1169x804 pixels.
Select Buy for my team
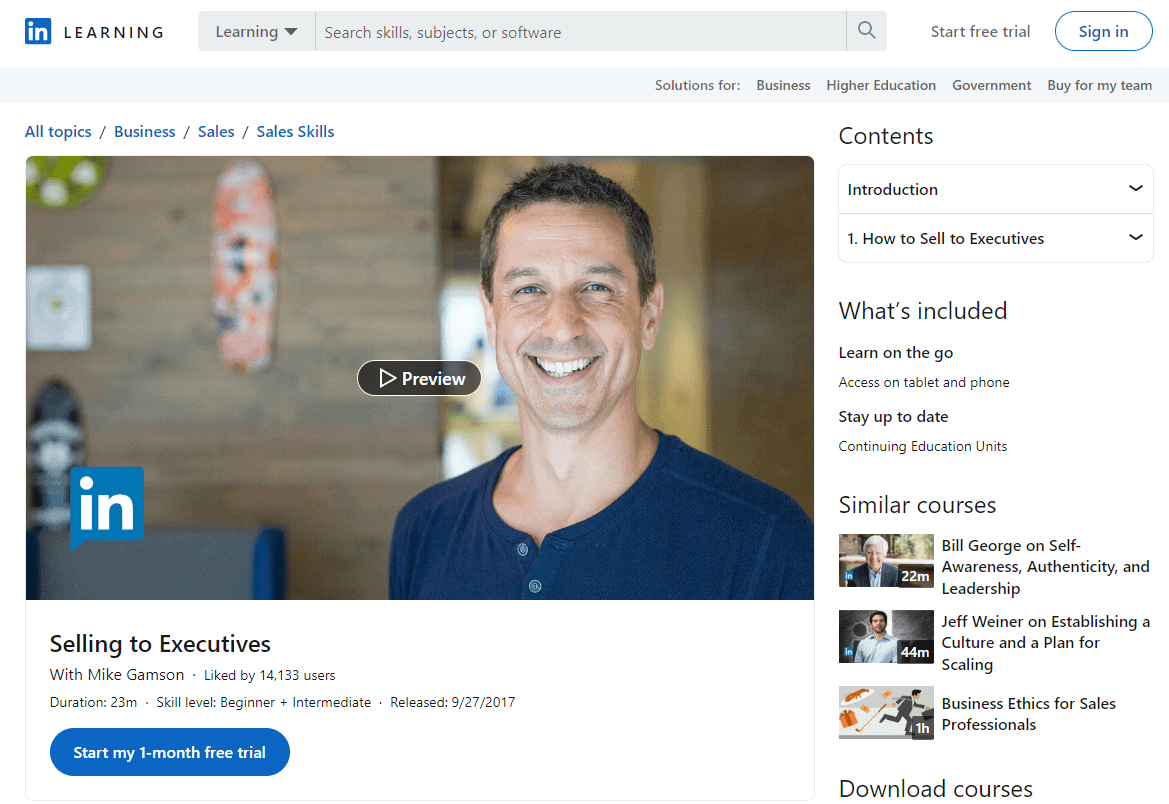coord(1099,85)
